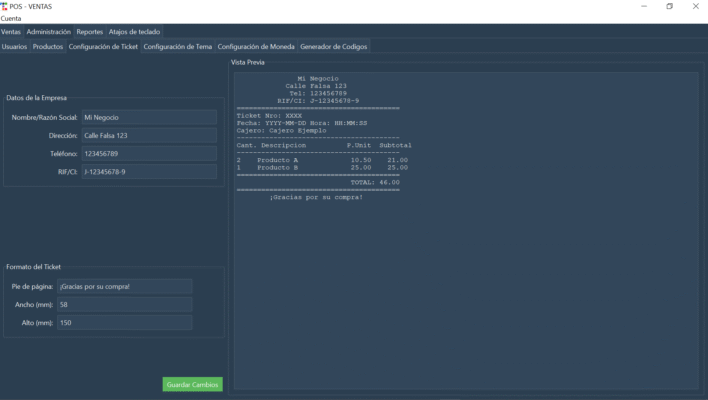Click the '¡Gracias por su compra!' preview footer
This screenshot has height=400, width=708.
316,197
